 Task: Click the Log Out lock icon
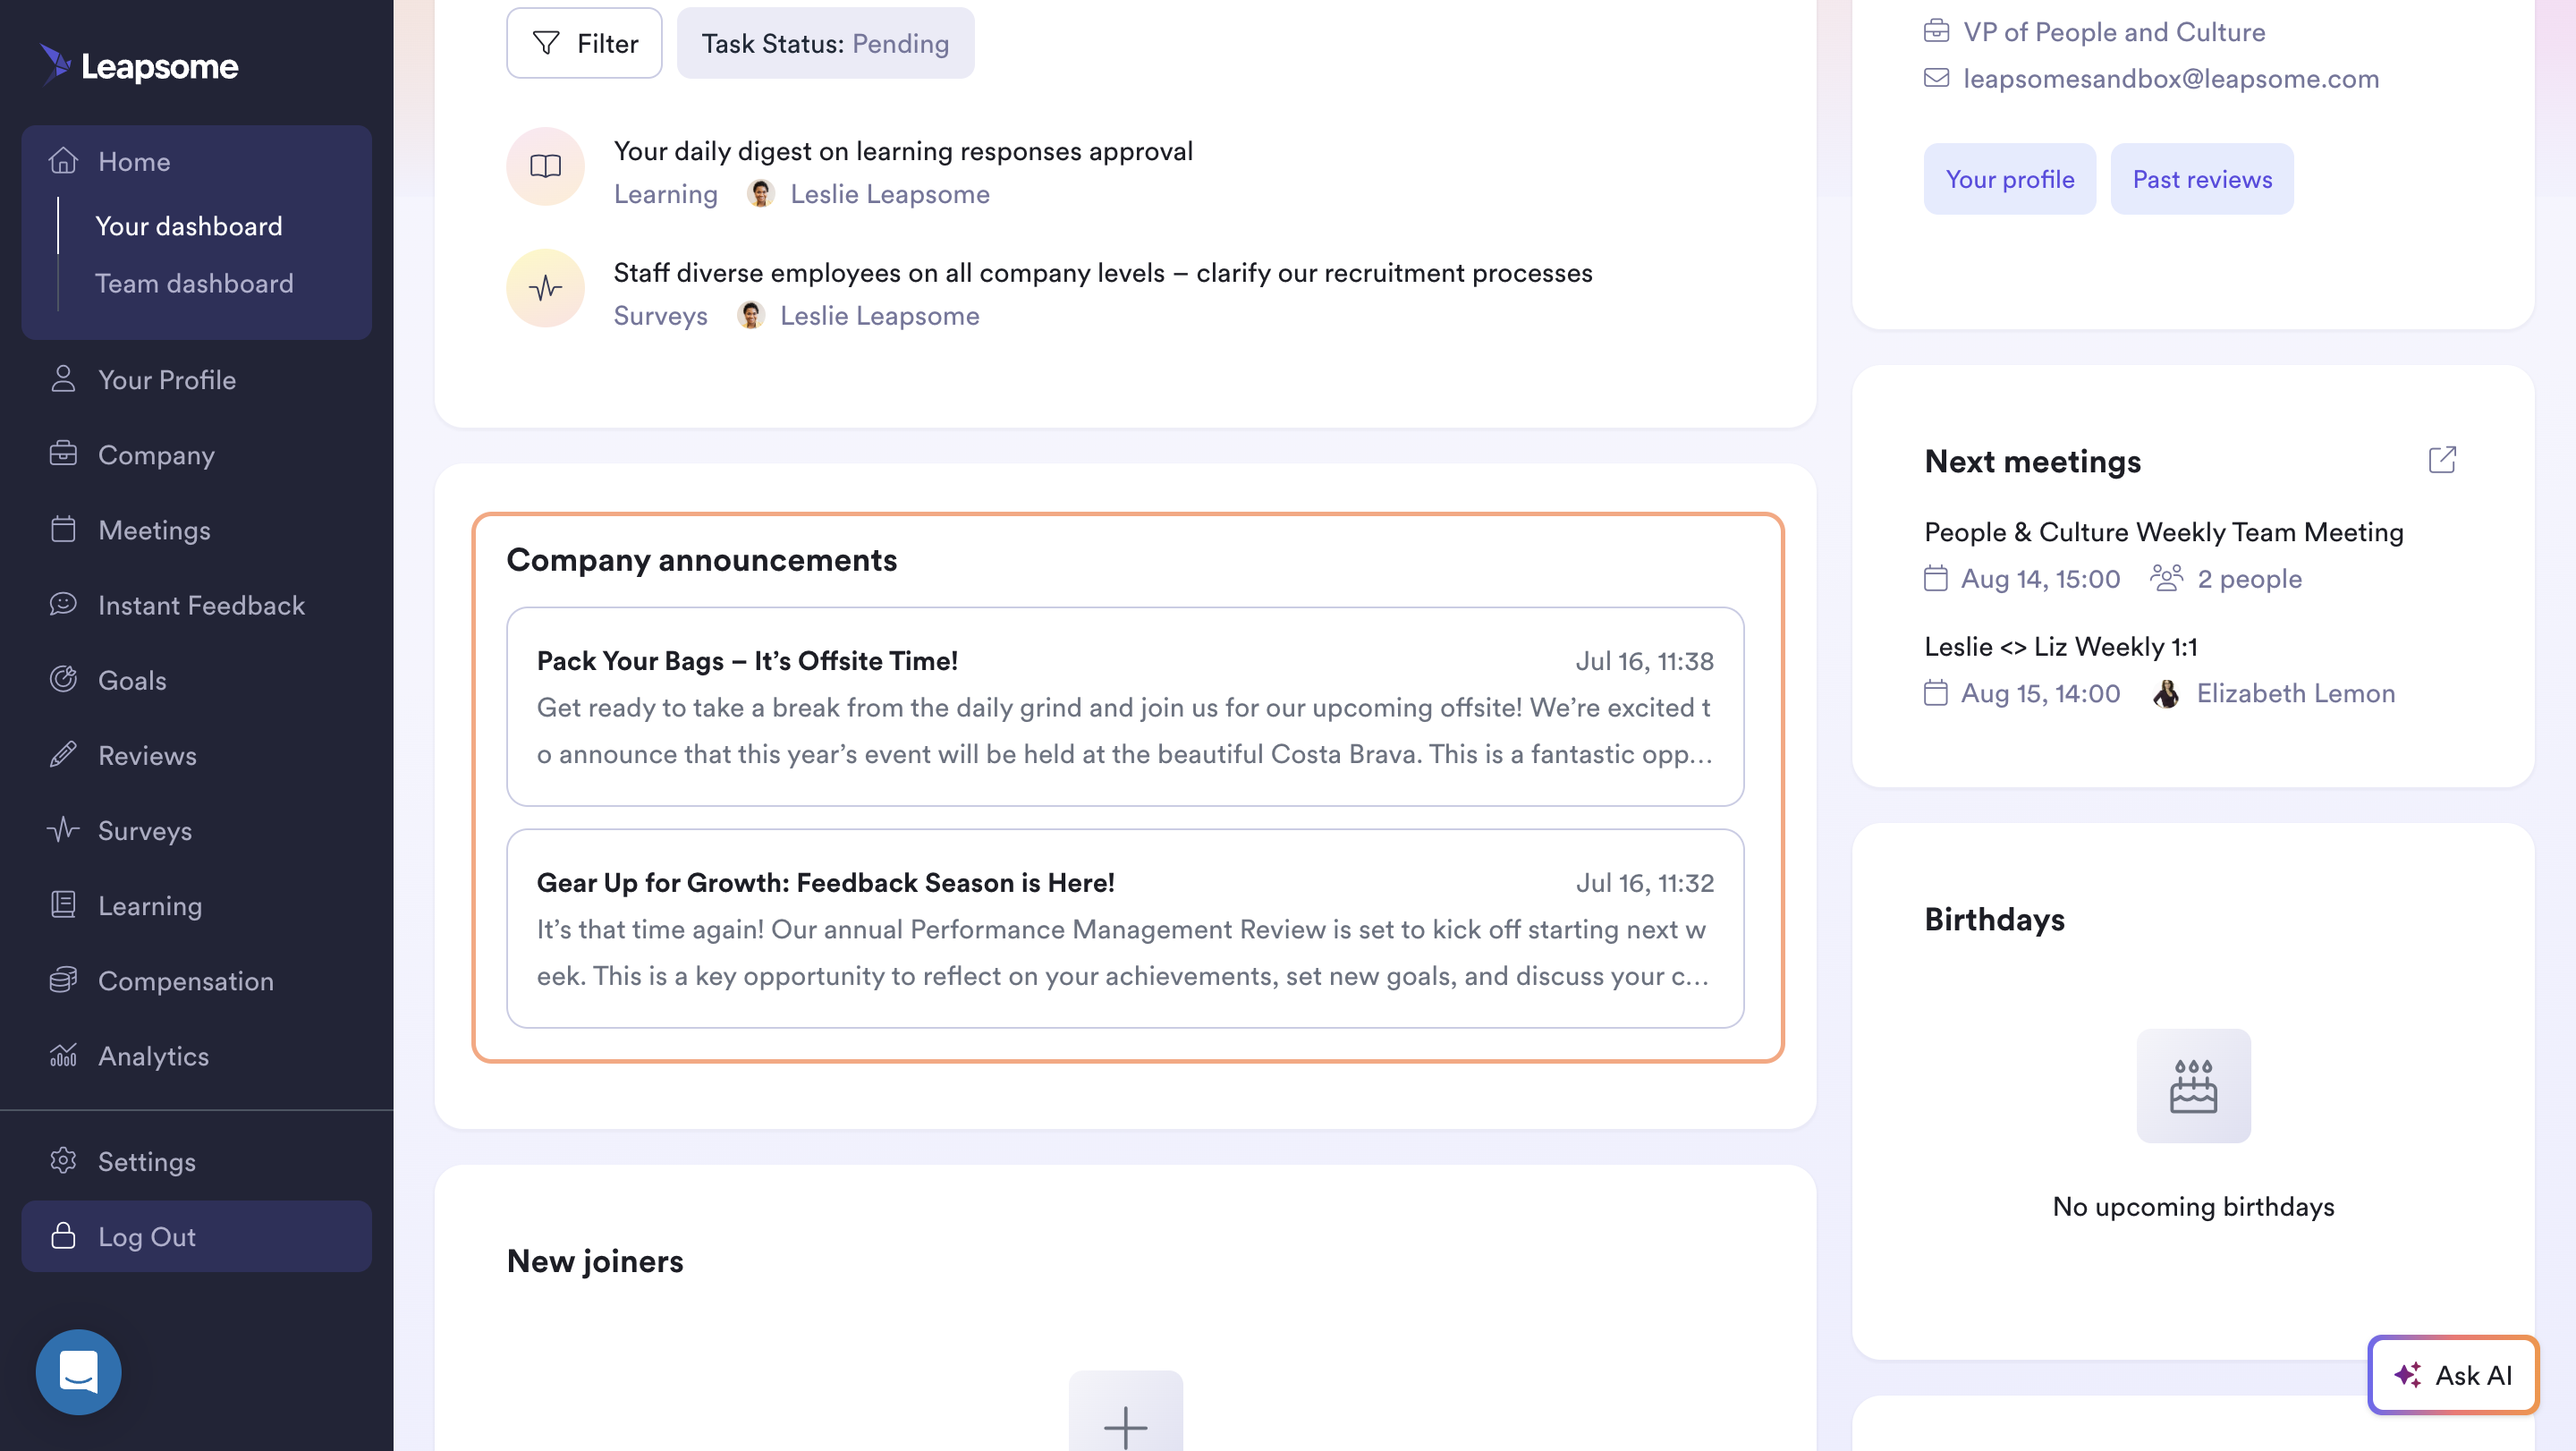pos(63,1236)
